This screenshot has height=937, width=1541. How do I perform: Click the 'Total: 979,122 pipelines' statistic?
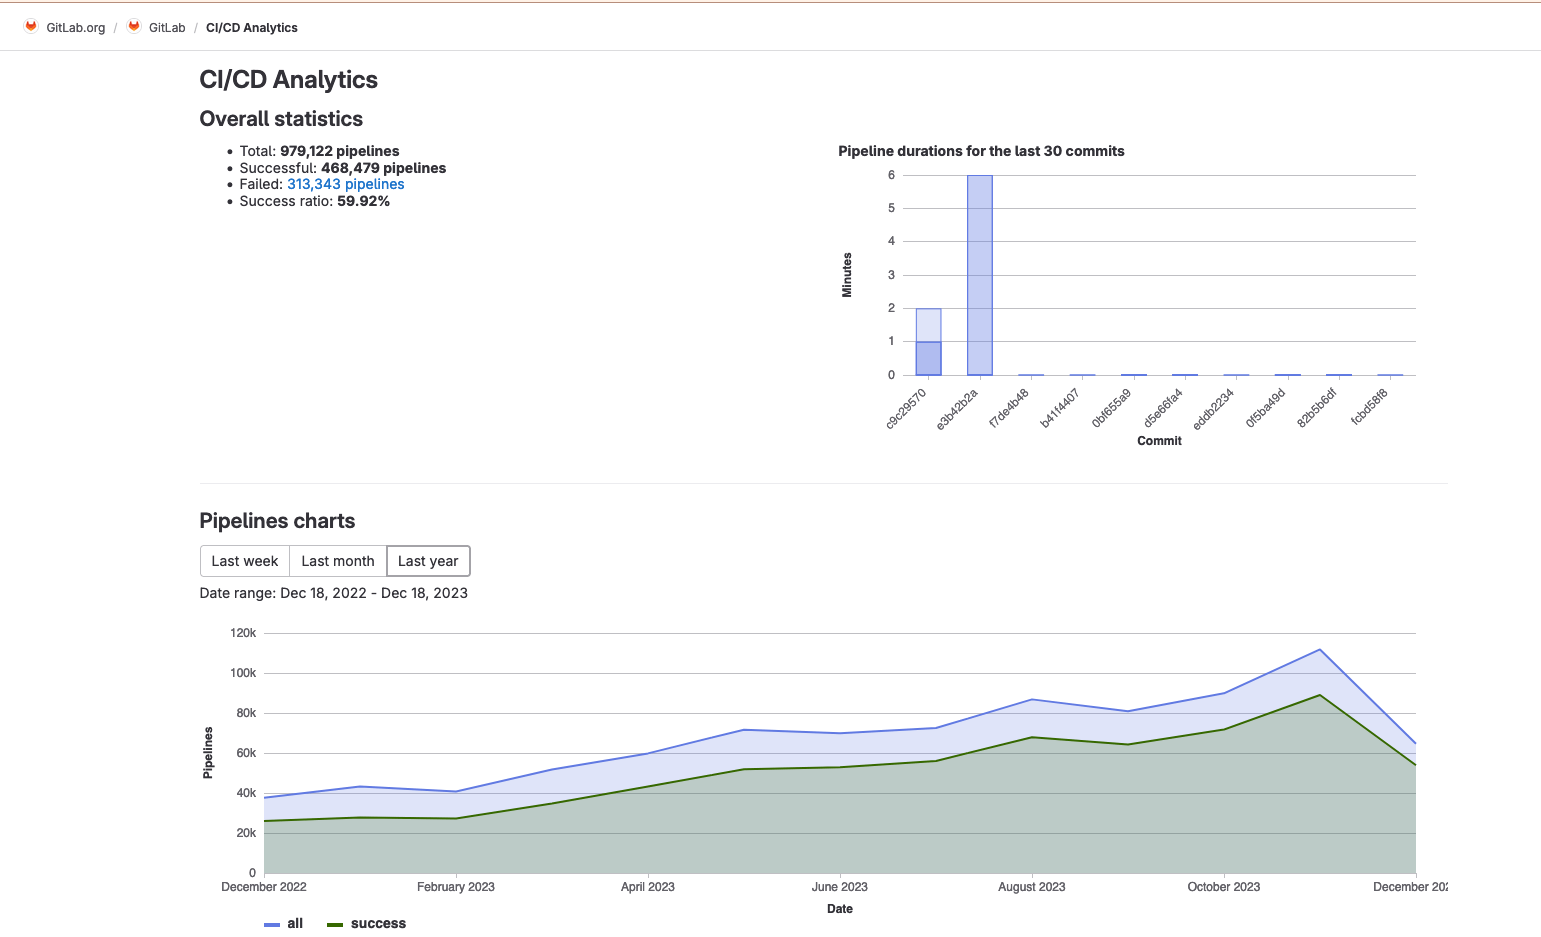tap(319, 151)
